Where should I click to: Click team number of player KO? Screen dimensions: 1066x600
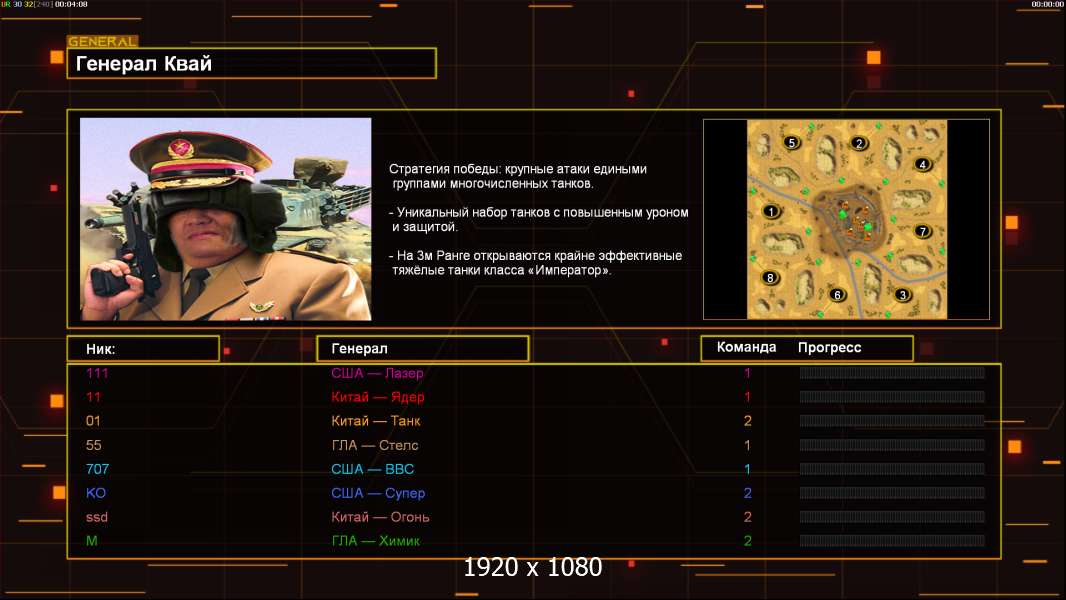pos(747,493)
